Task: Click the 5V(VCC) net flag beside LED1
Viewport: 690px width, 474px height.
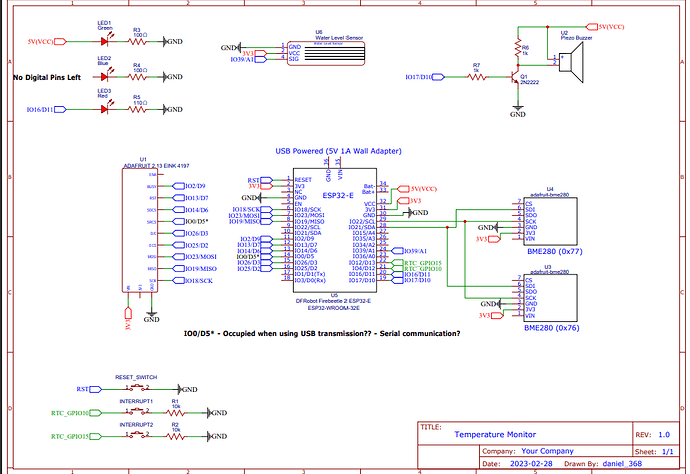Action: pos(47,41)
